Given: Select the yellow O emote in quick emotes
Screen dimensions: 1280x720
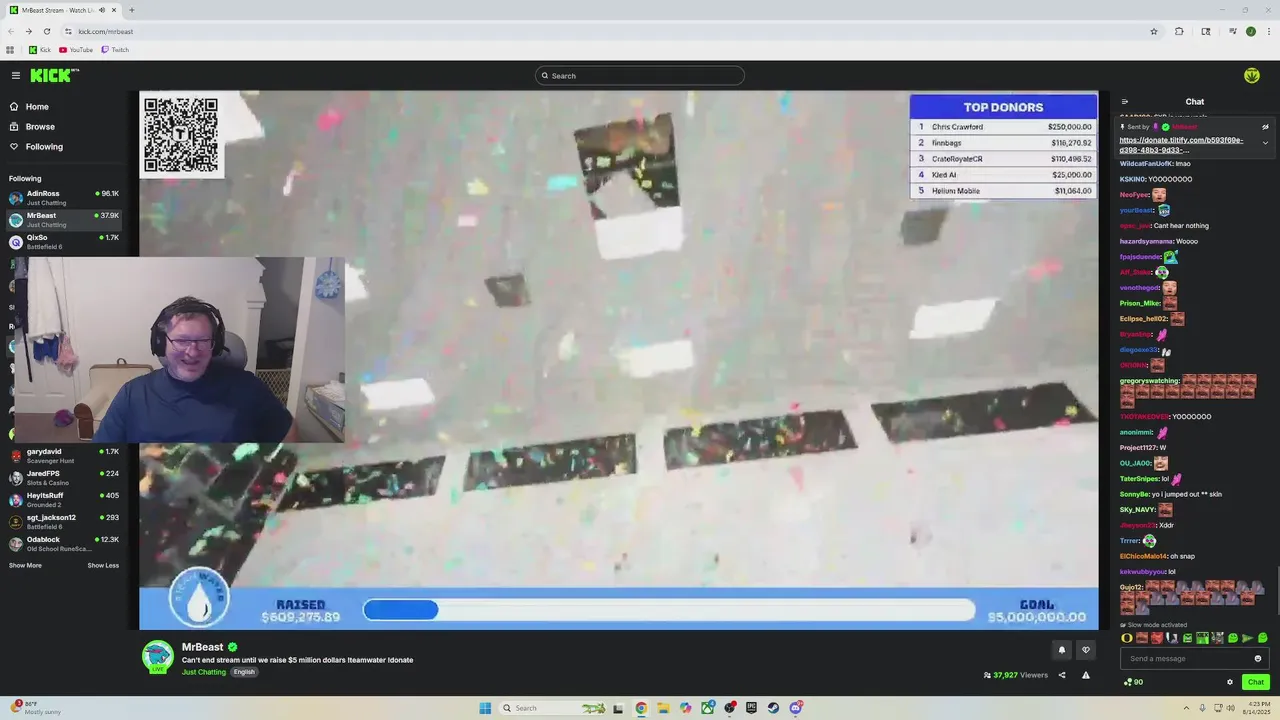Looking at the screenshot, I should [1127, 638].
